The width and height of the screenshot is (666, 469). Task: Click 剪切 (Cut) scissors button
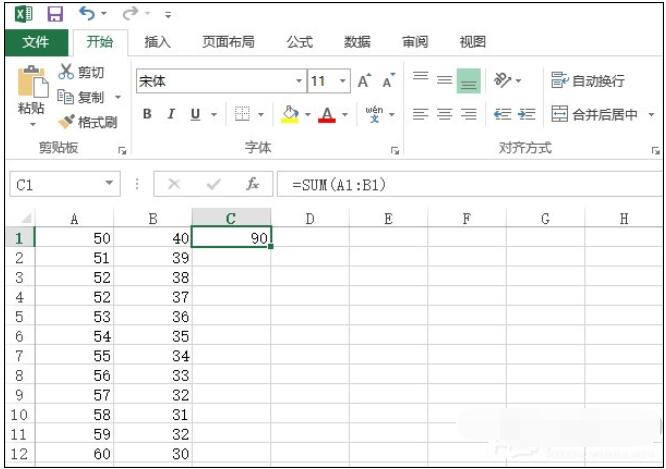81,72
